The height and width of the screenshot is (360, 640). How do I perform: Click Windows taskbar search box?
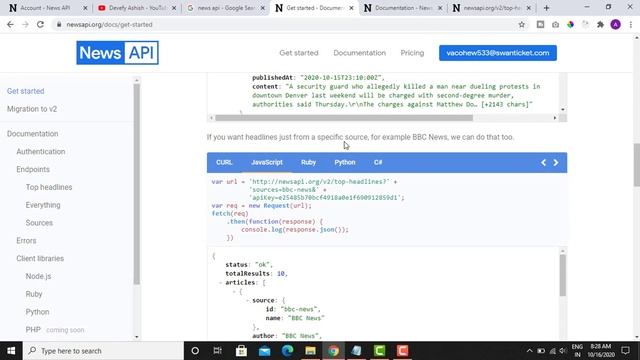[103, 351]
